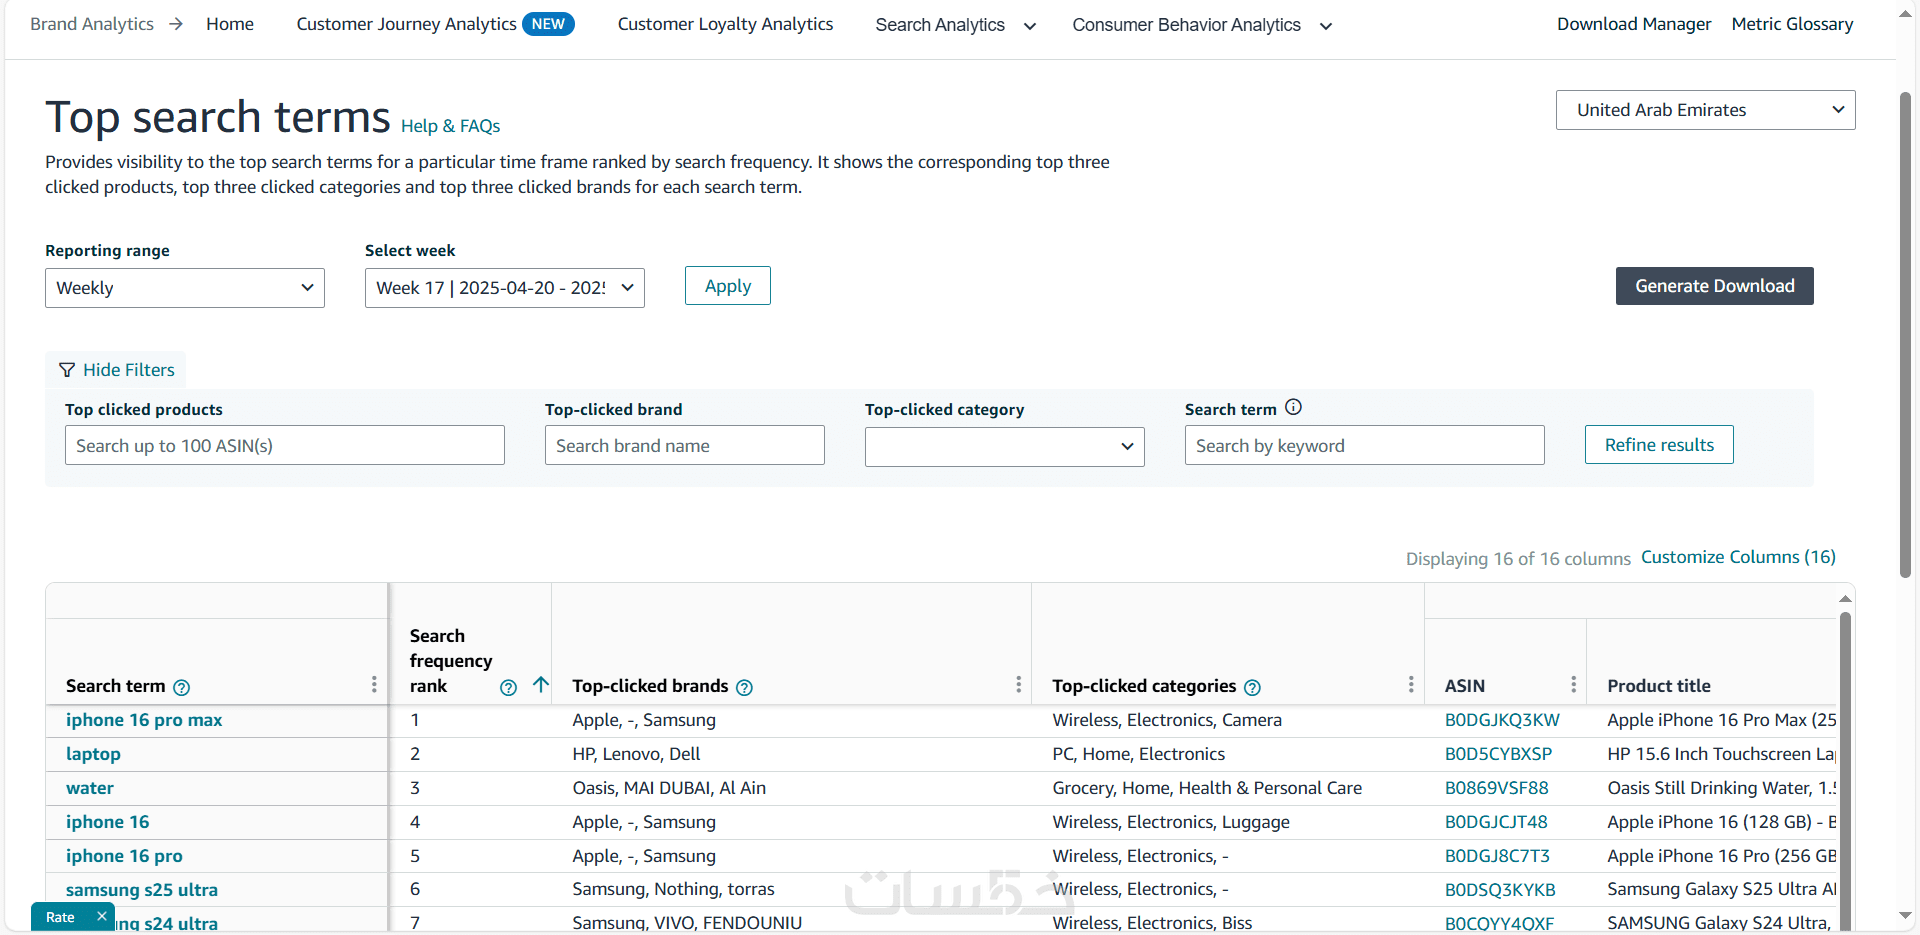1920x935 pixels.
Task: Click the Search term info icon in filters
Action: tap(1293, 407)
